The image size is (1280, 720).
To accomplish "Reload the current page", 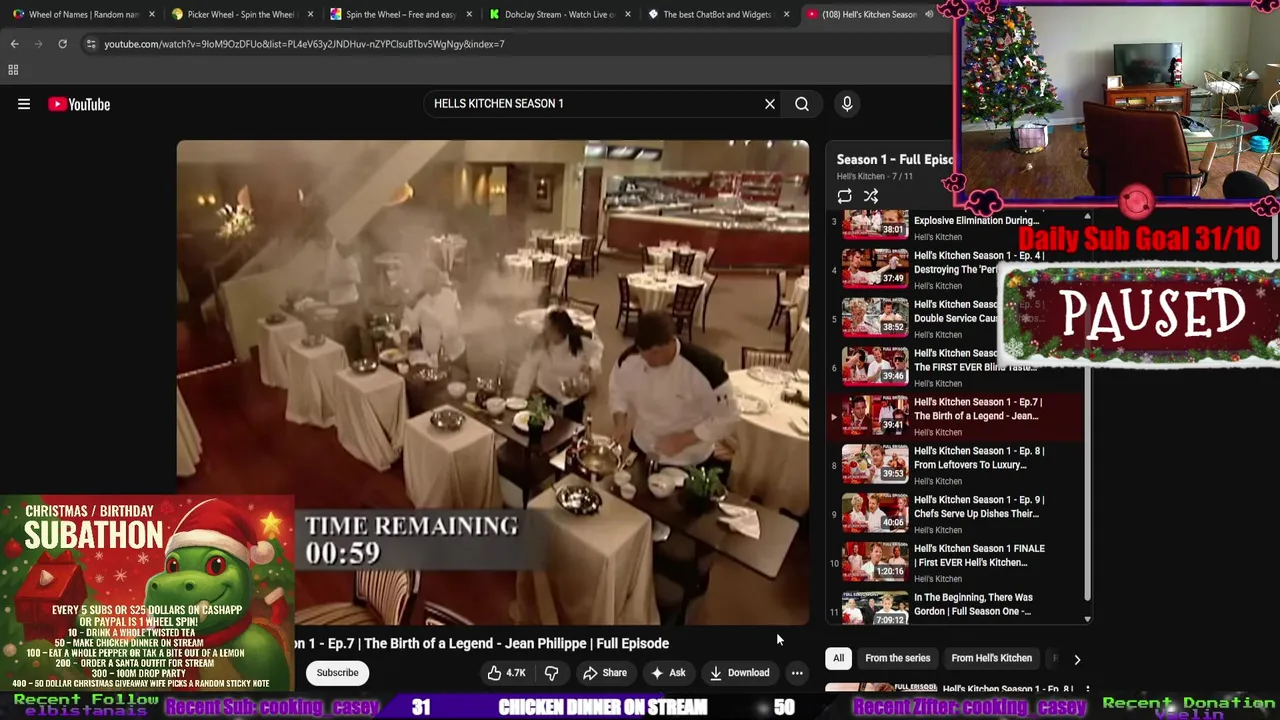I will click(62, 44).
